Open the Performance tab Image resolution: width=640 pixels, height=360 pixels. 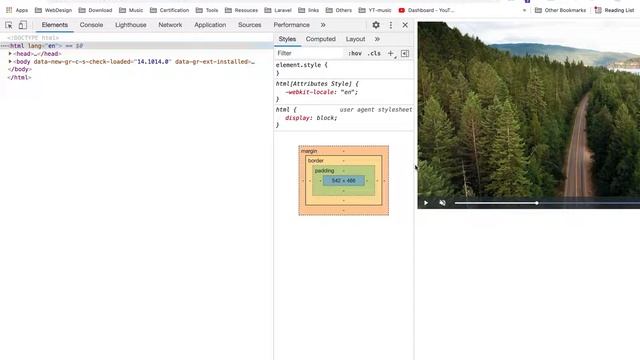[291, 25]
